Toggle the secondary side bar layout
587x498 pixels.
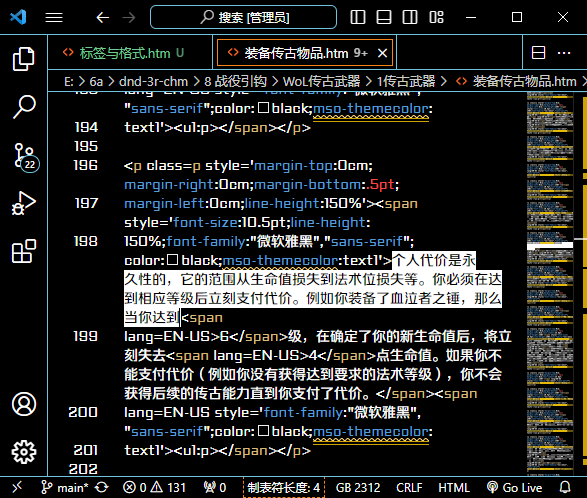coord(410,17)
